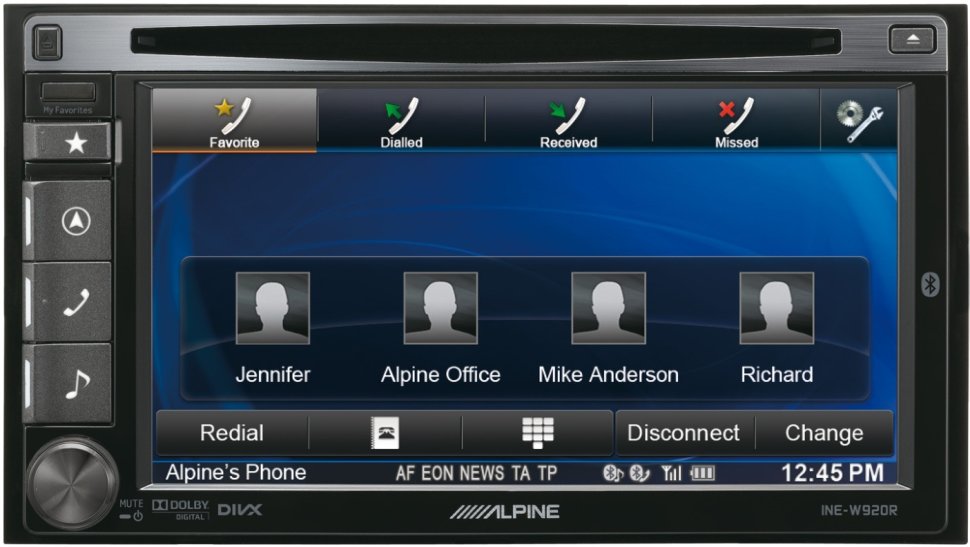The width and height of the screenshot is (970, 547).
Task: Click the Bluetooth symbol on the bezel
Action: pyautogui.click(x=930, y=285)
